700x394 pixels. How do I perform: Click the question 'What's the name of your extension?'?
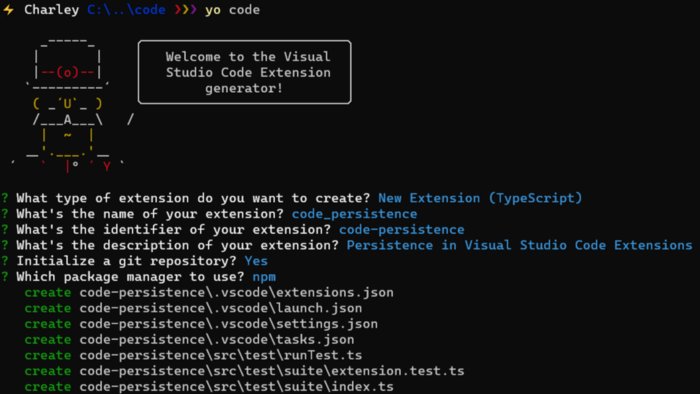pos(150,214)
